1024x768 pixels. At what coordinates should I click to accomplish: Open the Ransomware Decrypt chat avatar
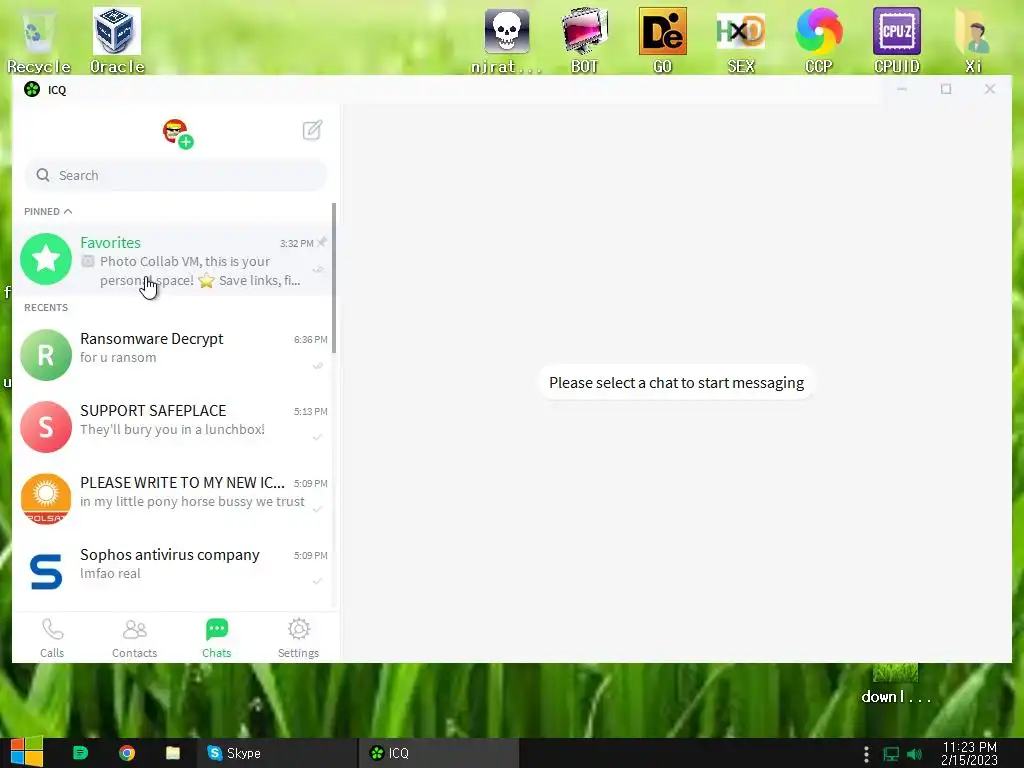point(46,355)
